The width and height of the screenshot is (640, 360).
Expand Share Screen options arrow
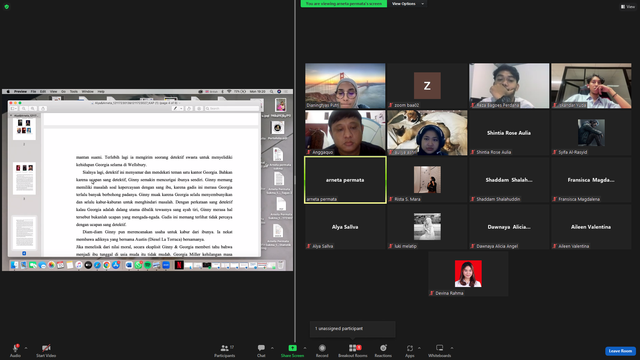click(x=304, y=348)
